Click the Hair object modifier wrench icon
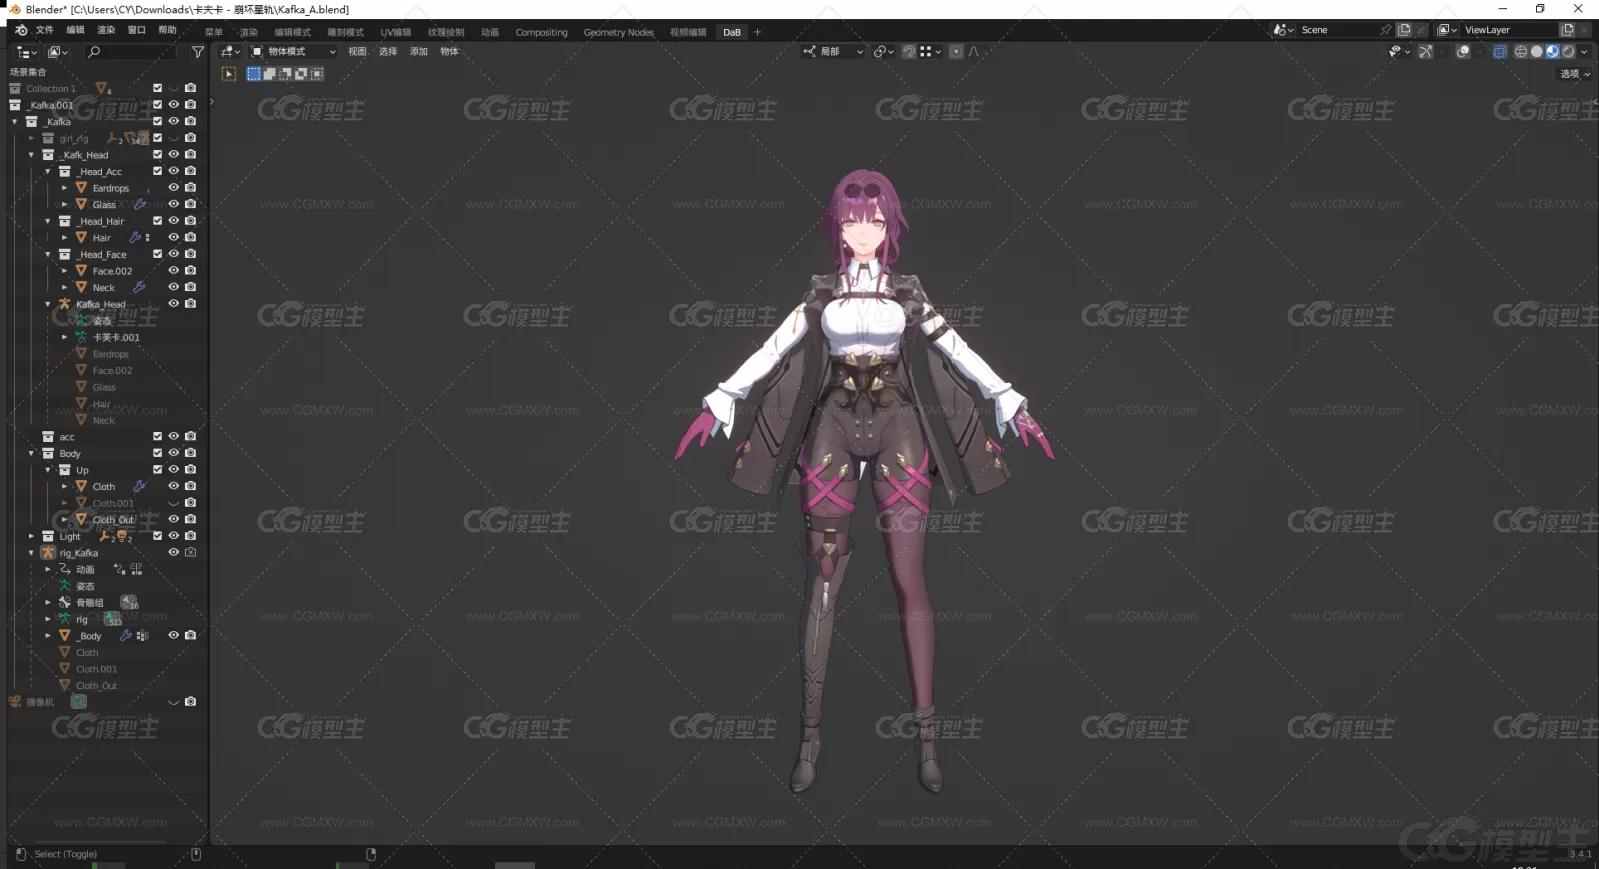 tap(135, 238)
